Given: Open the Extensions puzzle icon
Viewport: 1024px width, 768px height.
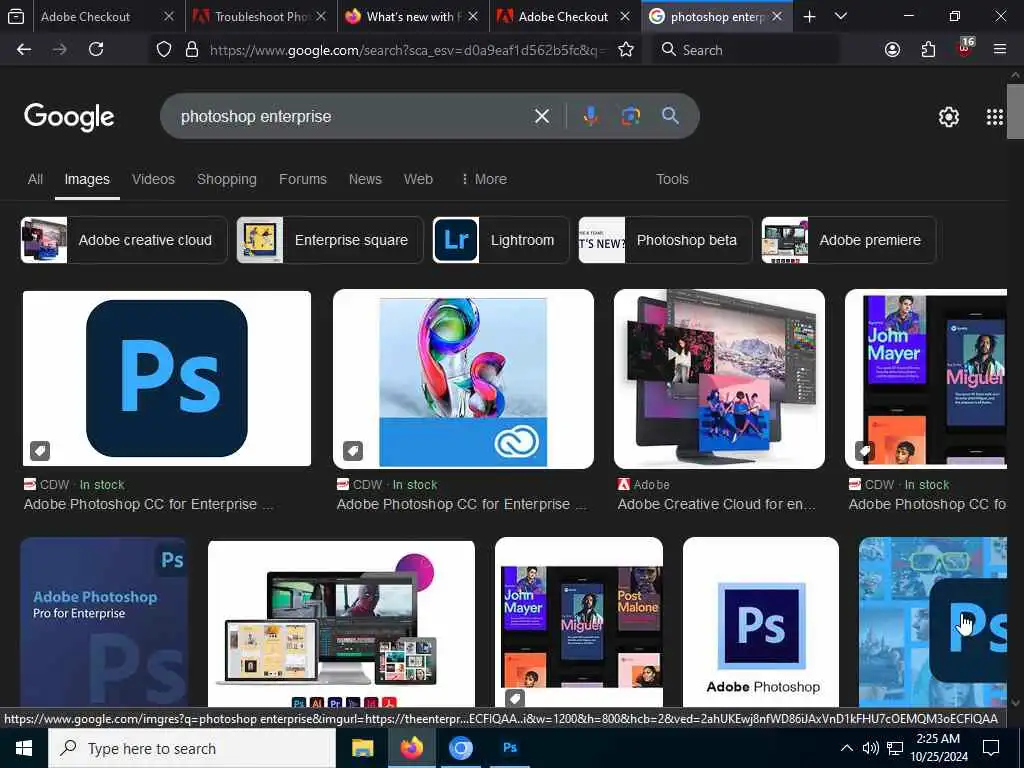Looking at the screenshot, I should [928, 50].
